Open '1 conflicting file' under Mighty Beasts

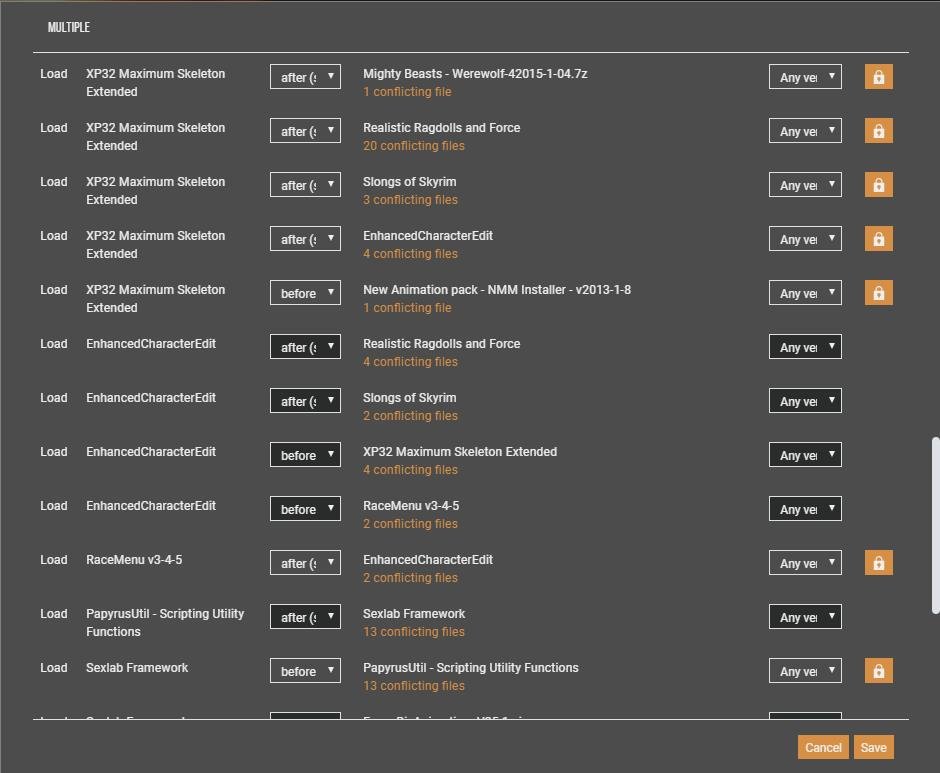pyautogui.click(x=407, y=92)
